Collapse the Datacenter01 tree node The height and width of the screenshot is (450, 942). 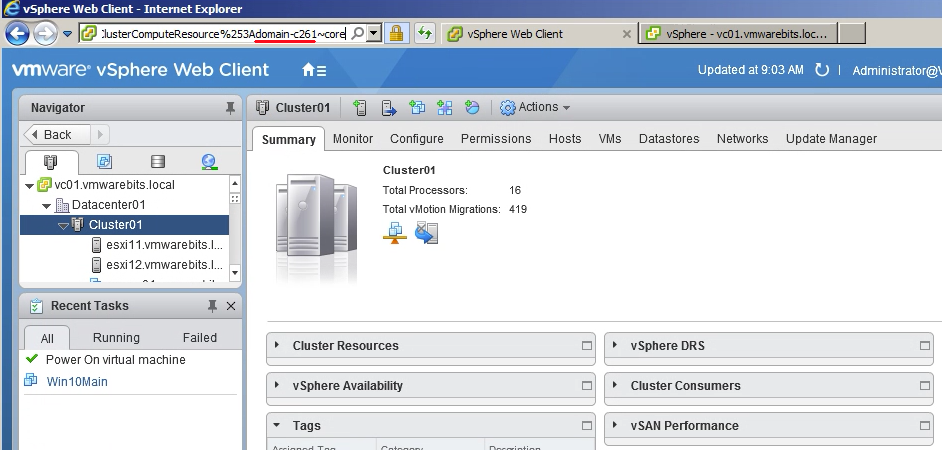(x=46, y=205)
